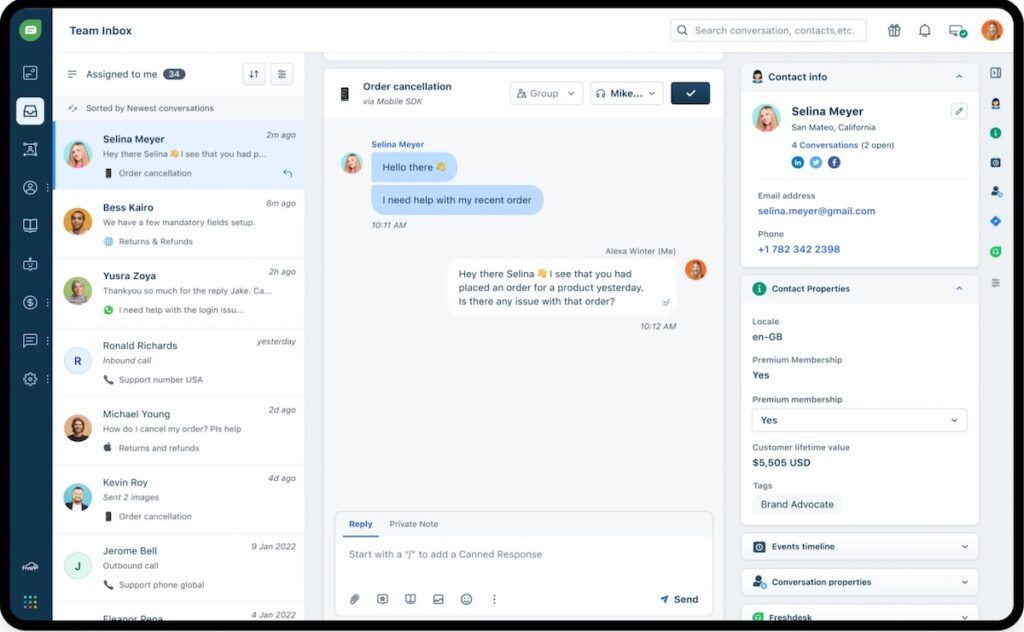Viewport: 1024px width, 632px height.
Task: Mark the Order cancellation conversation as resolved
Action: coord(689,91)
